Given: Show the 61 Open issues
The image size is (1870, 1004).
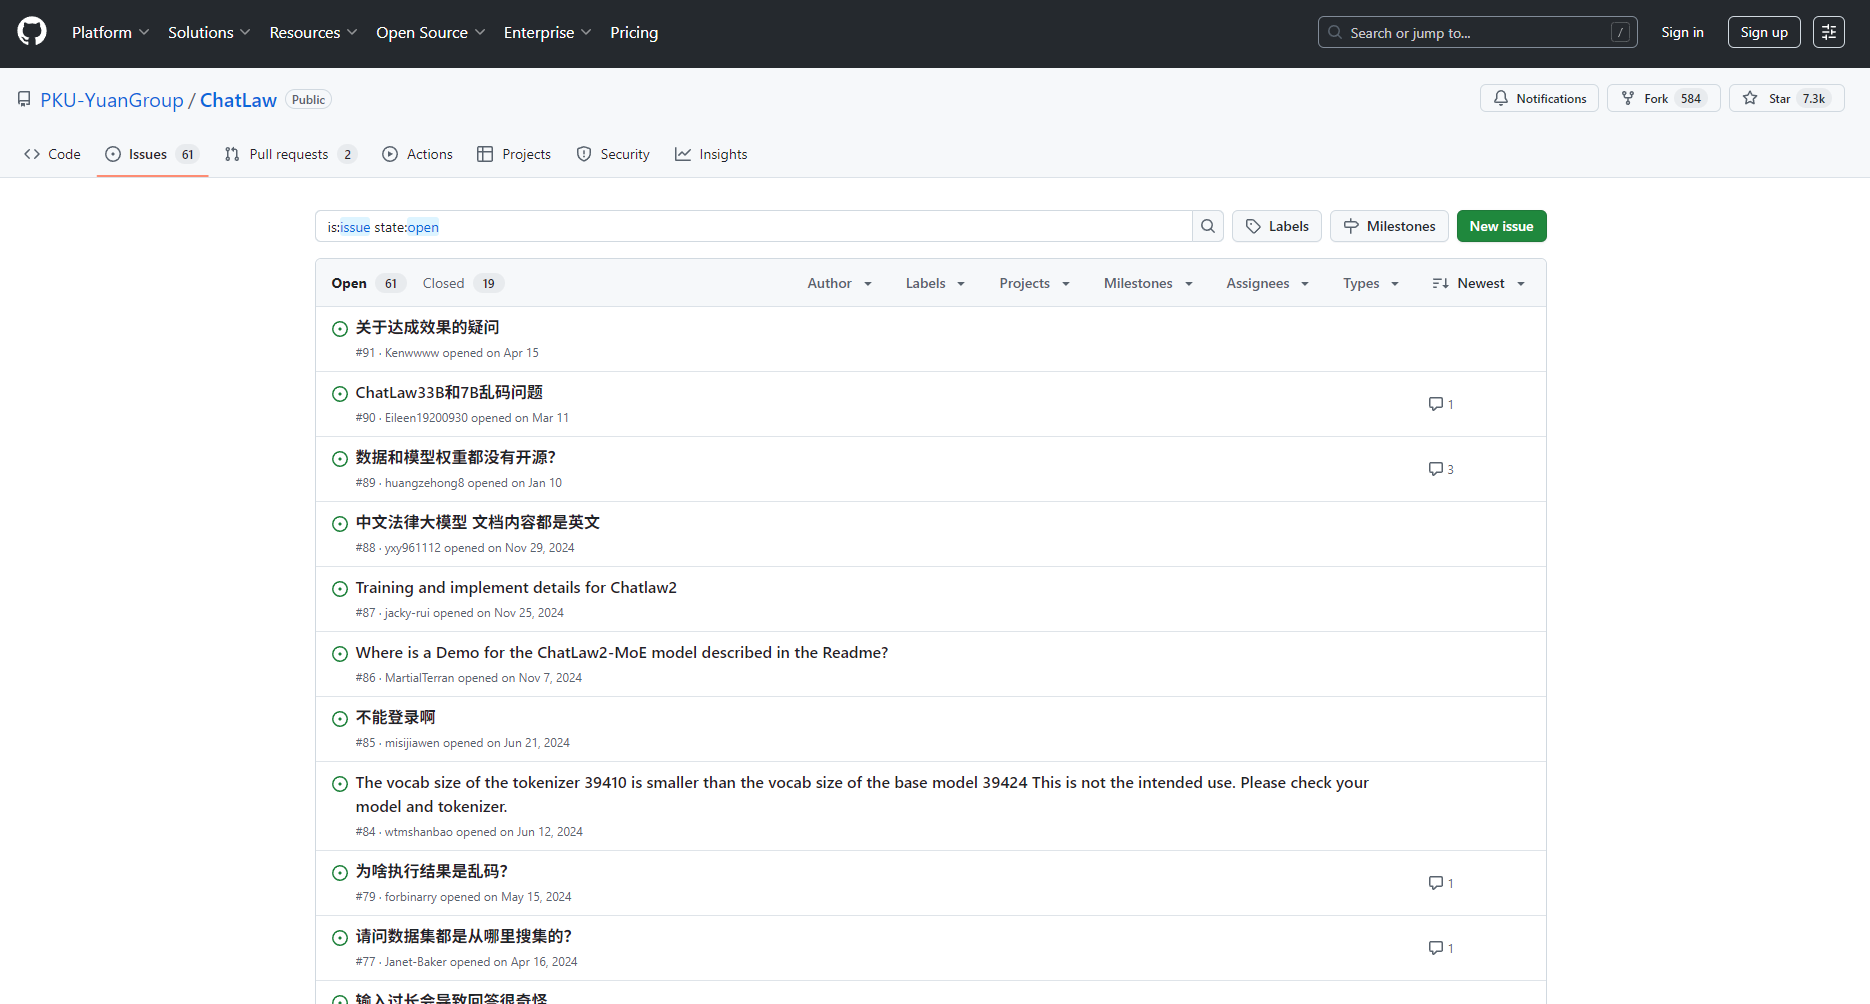Looking at the screenshot, I should click(x=368, y=283).
